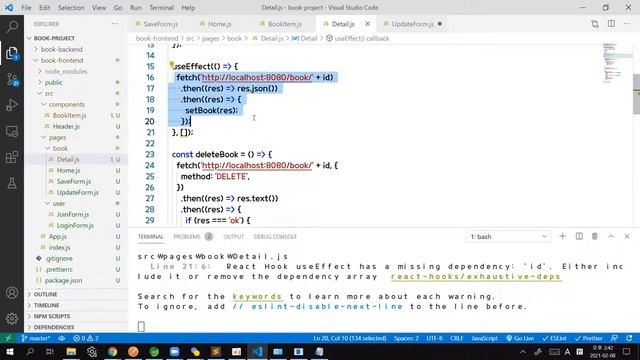Click the feedback icon in status bar
This screenshot has width=640, height=360.
click(614, 338)
